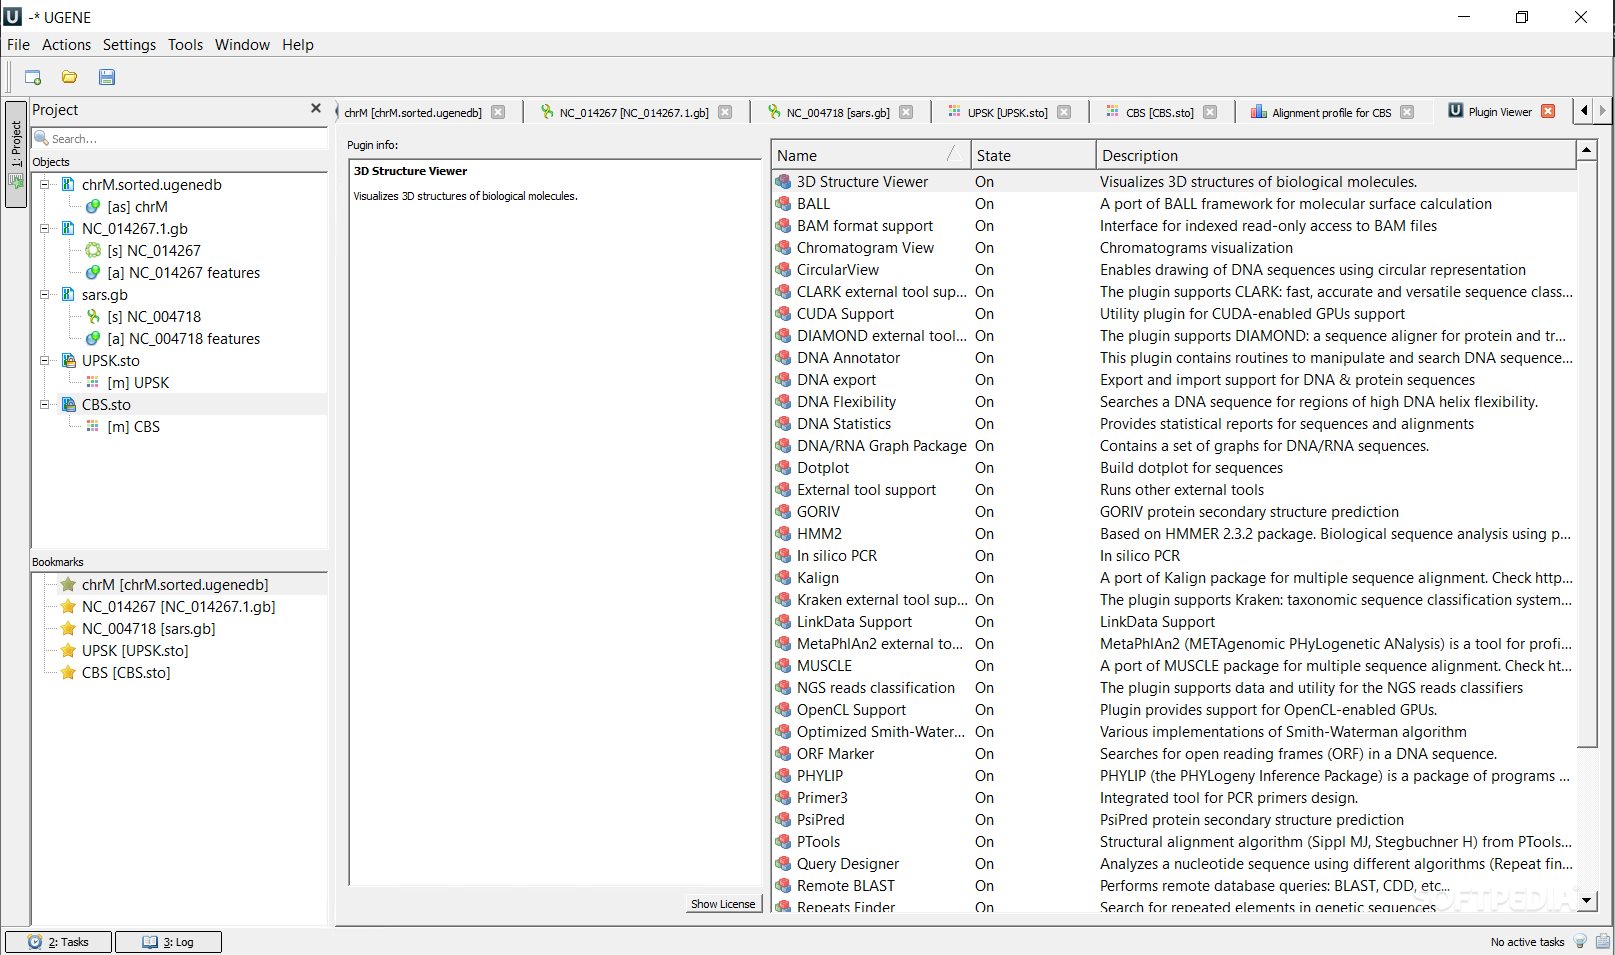Collapse the chrM.sorted.ugenedb tree node
Viewport: 1615px width, 955px height.
[x=45, y=184]
